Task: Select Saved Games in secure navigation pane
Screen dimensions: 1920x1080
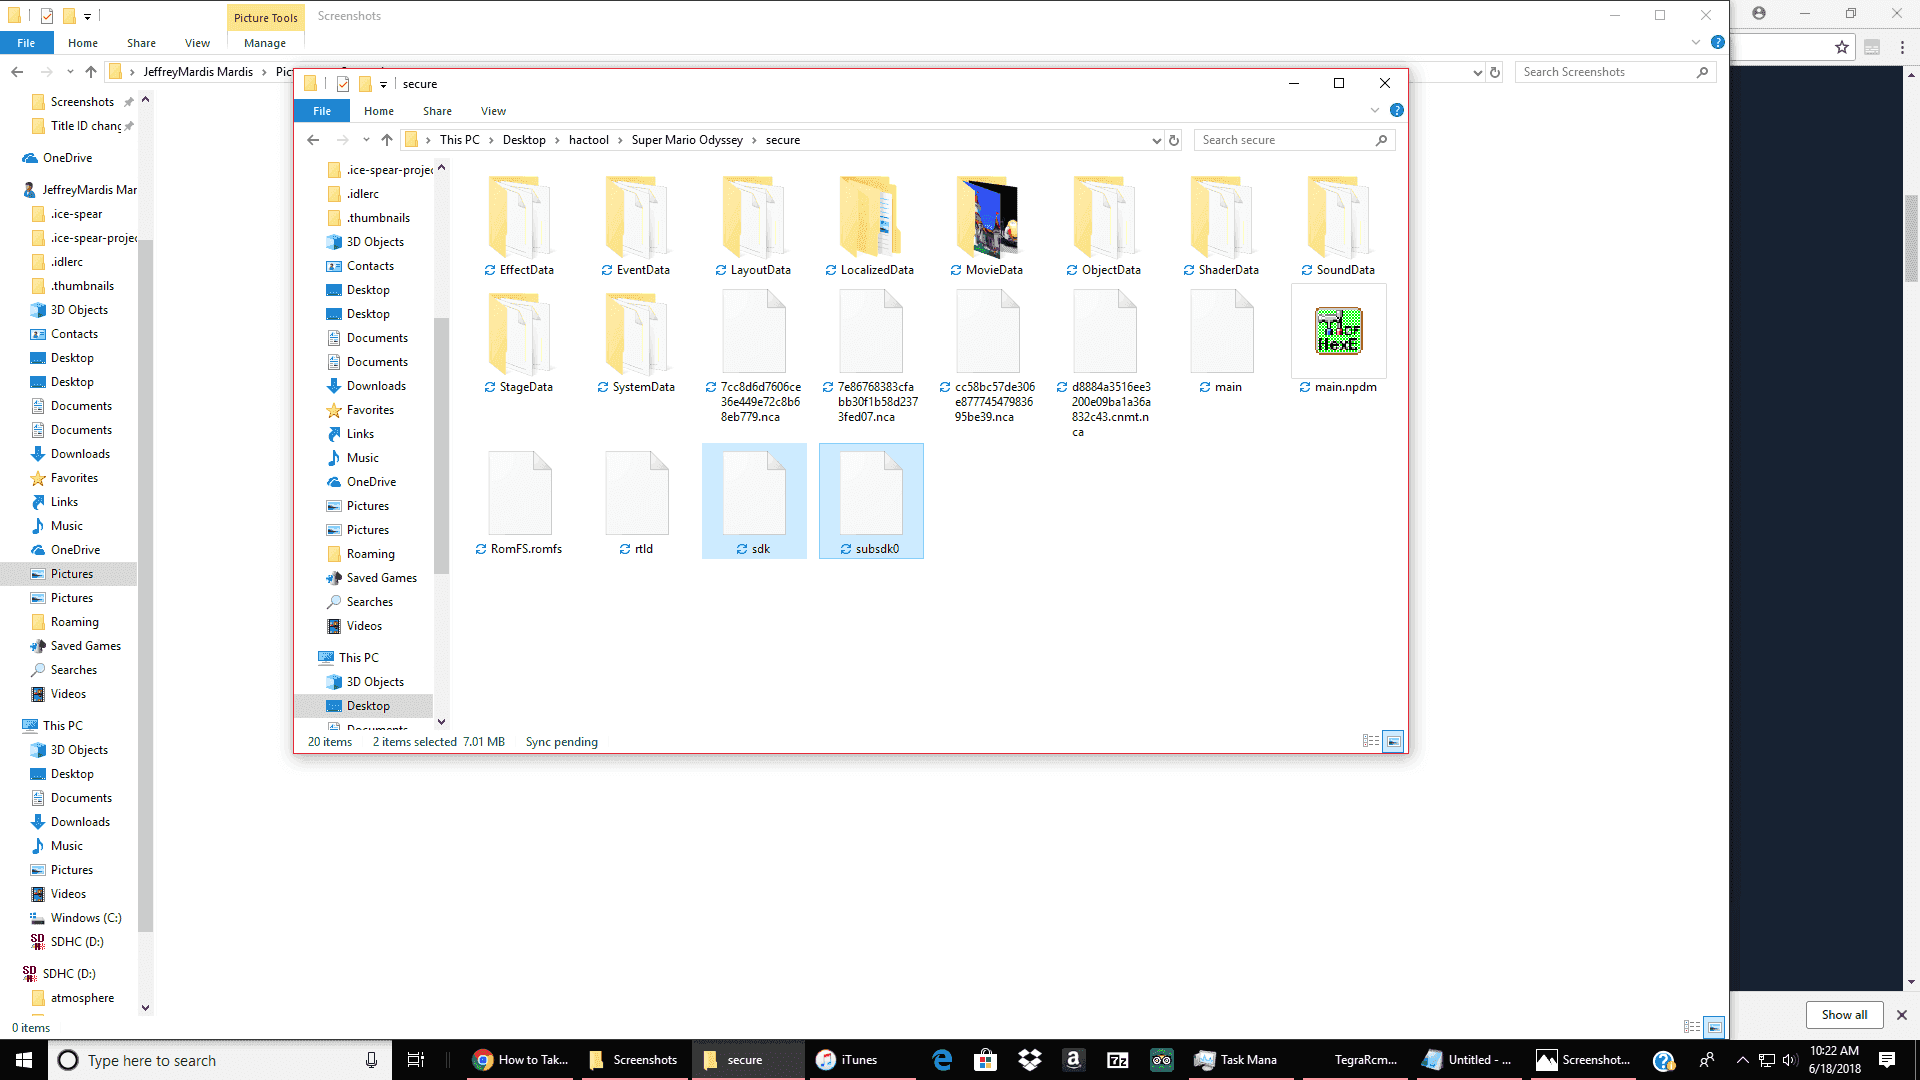Action: 381,578
